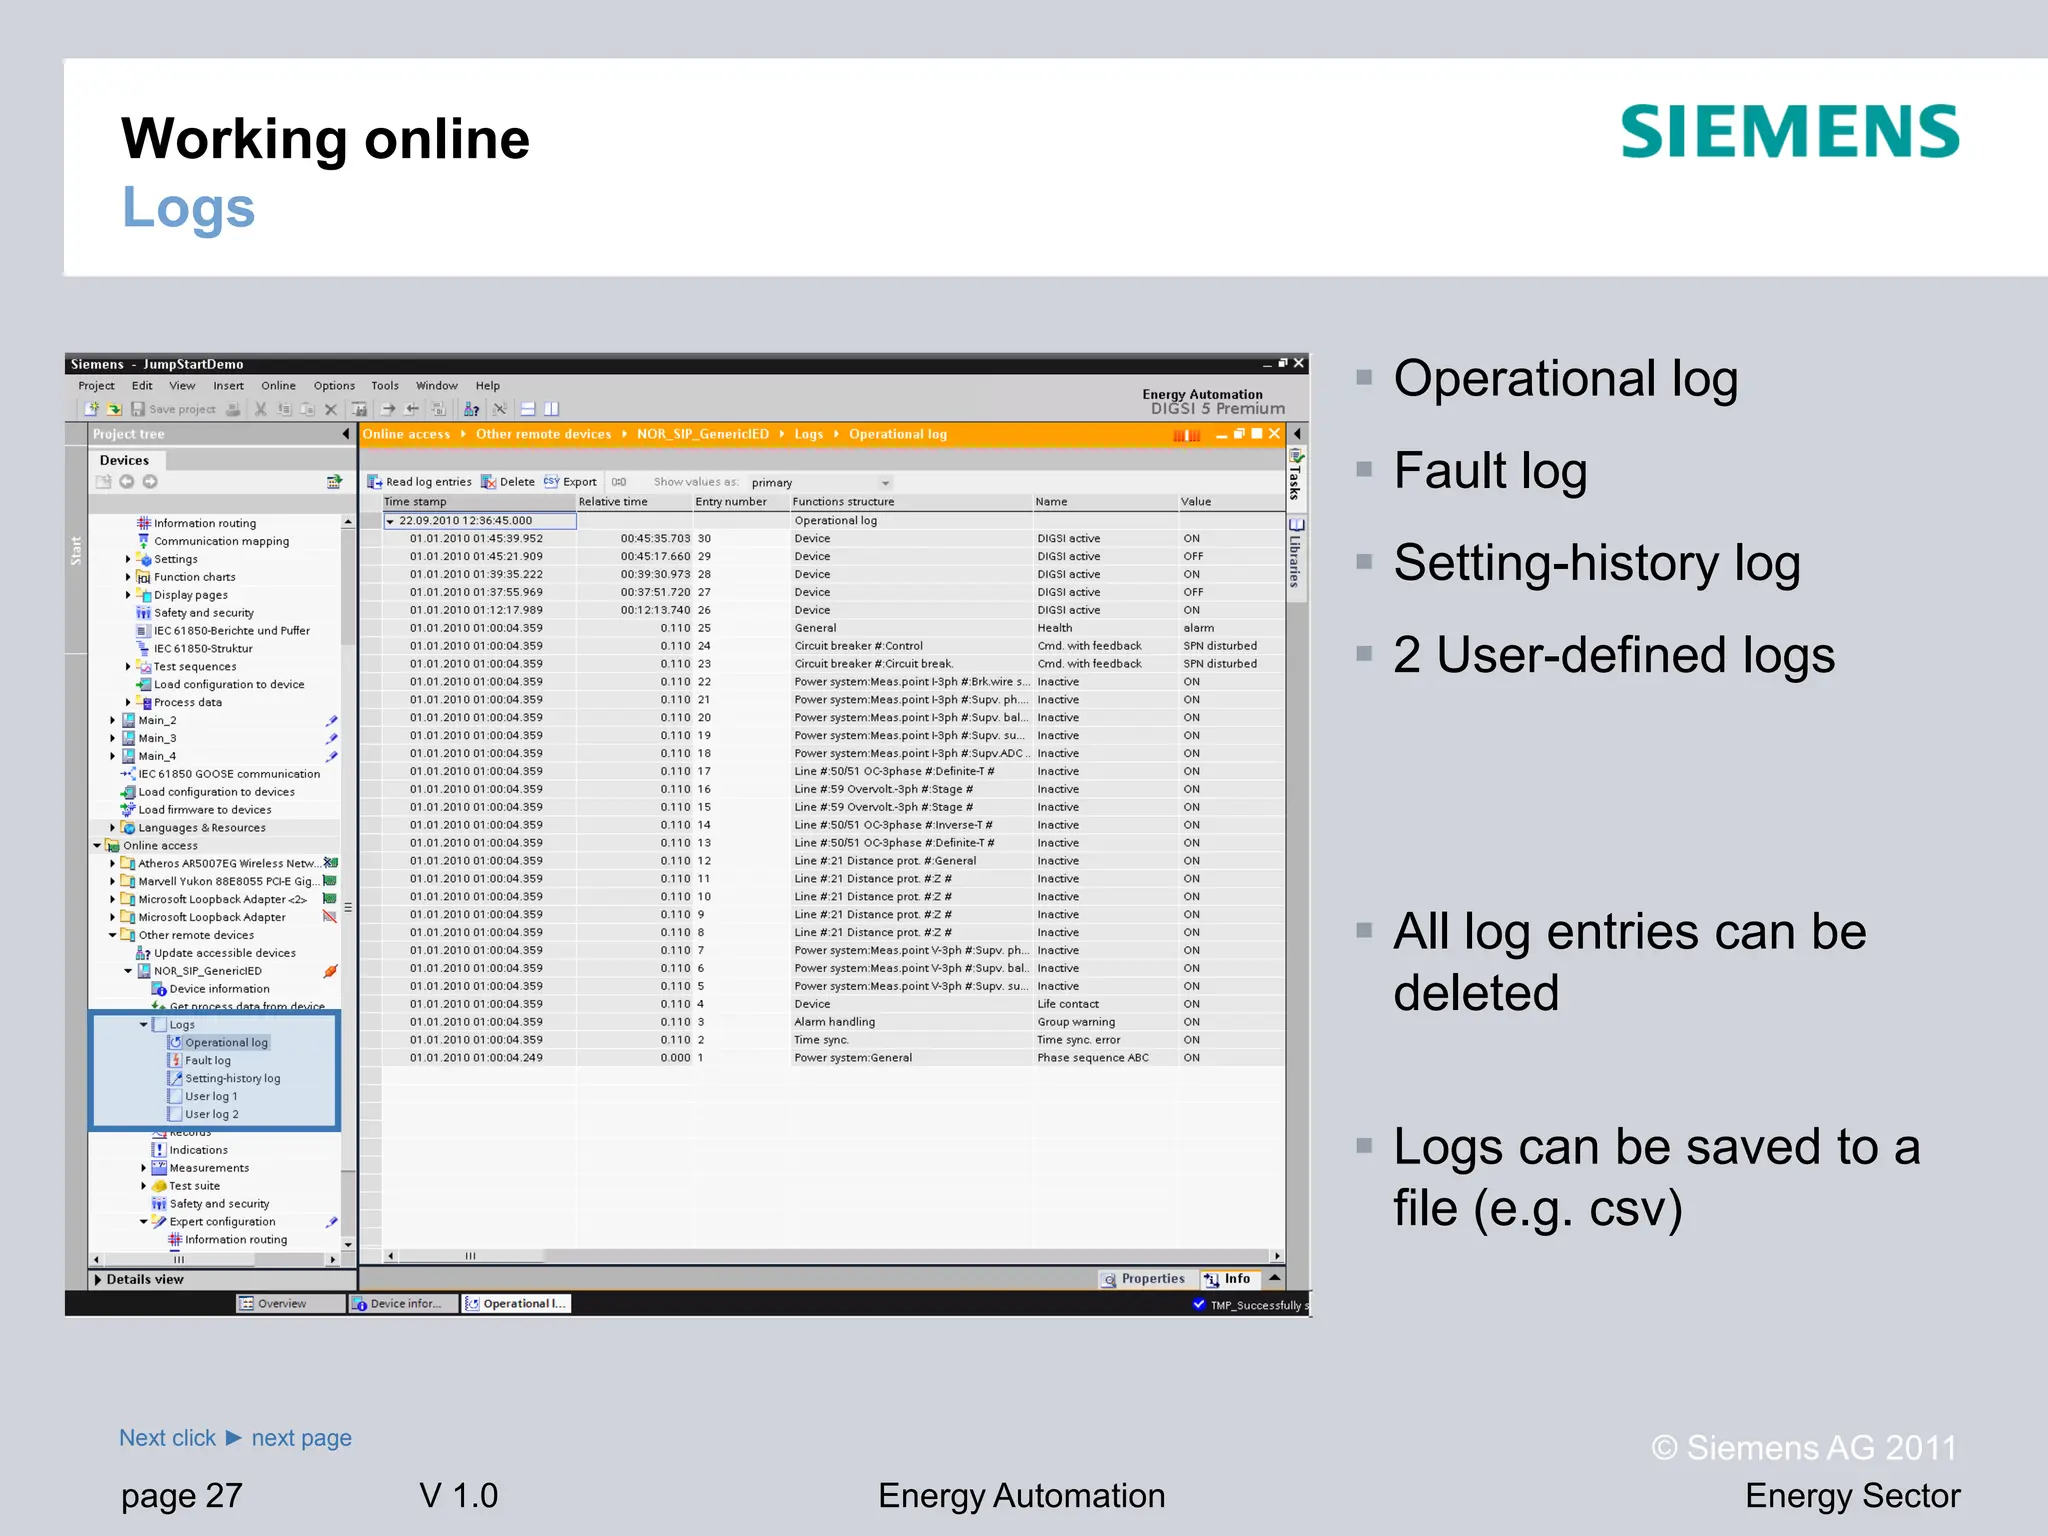Expand the Measurements tree node
Image resolution: width=2048 pixels, height=1536 pixels.
click(x=144, y=1168)
